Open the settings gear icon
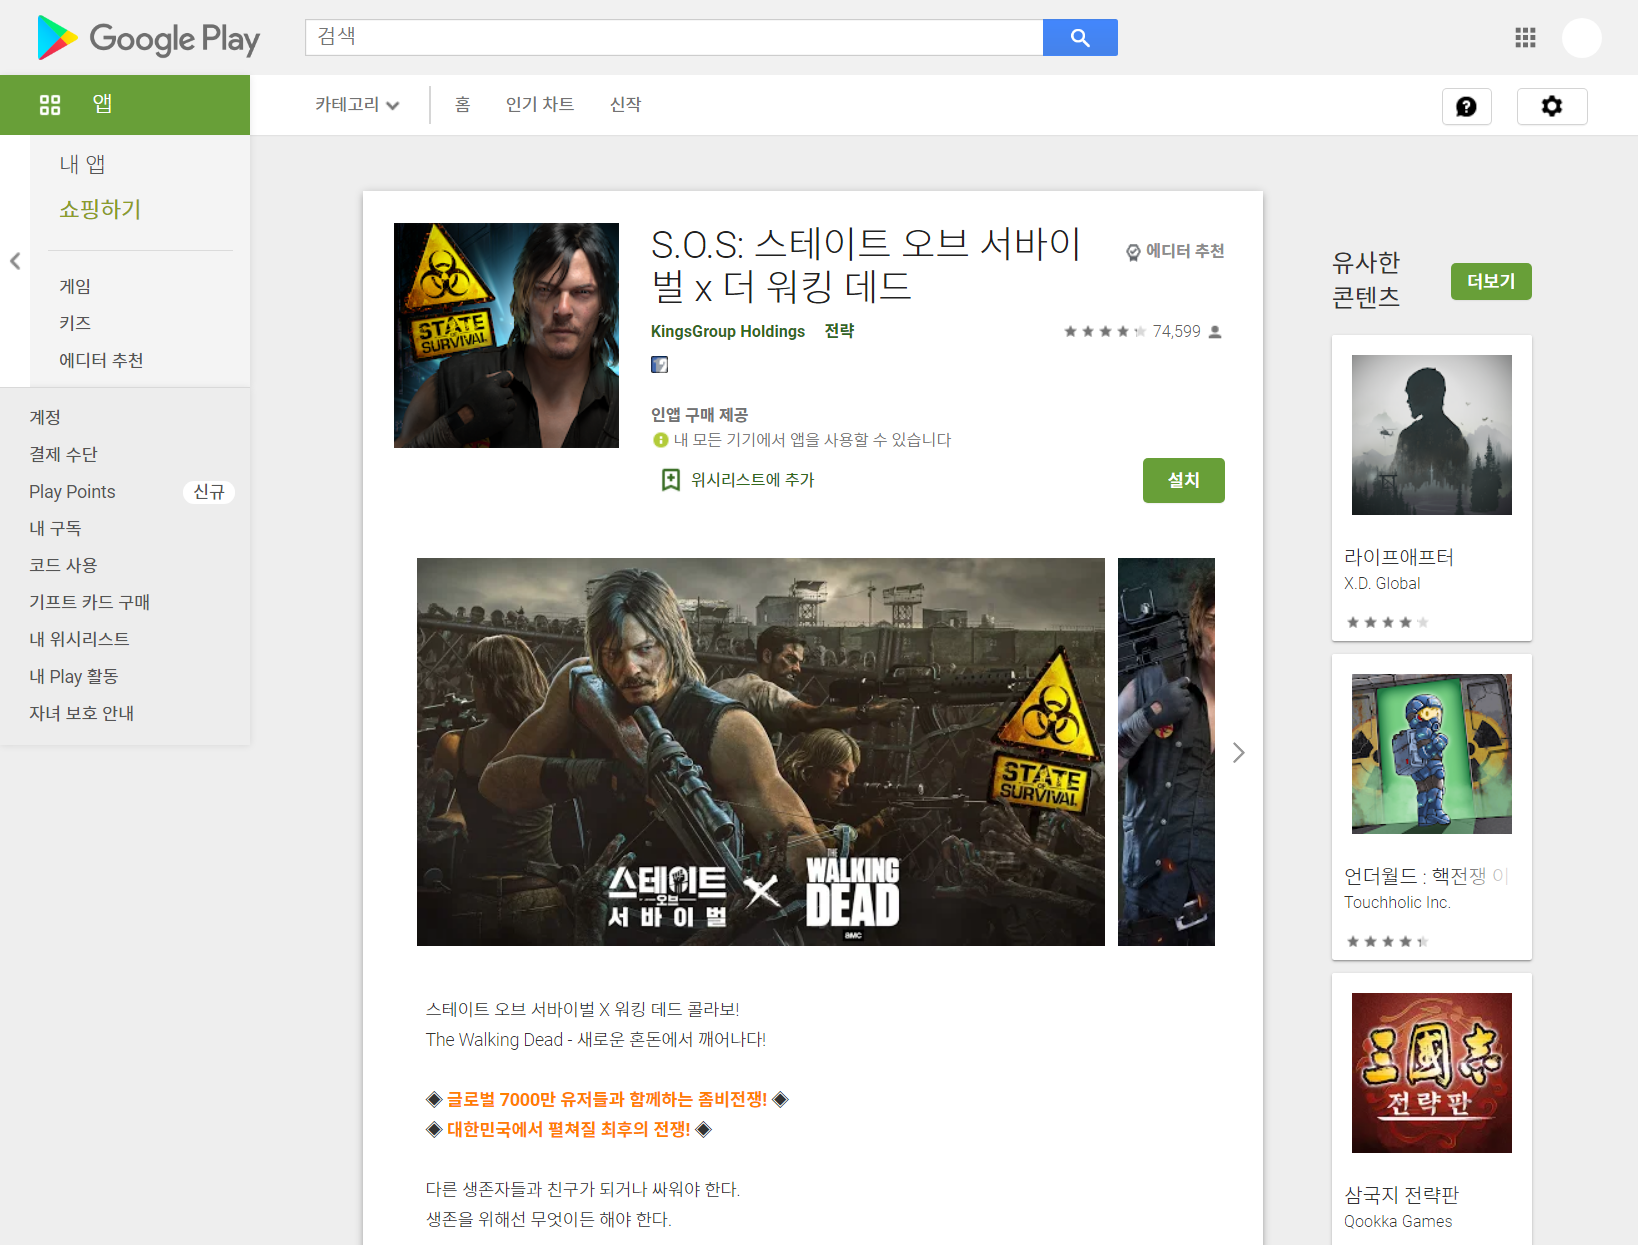1638x1245 pixels. coord(1552,107)
